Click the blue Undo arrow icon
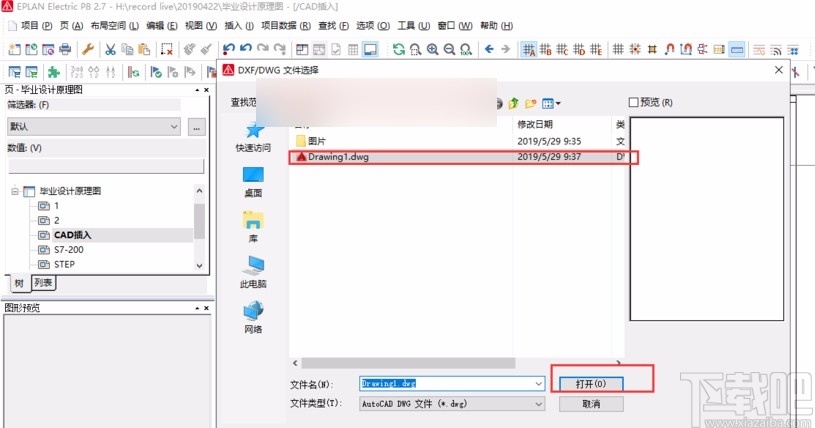 coord(245,49)
